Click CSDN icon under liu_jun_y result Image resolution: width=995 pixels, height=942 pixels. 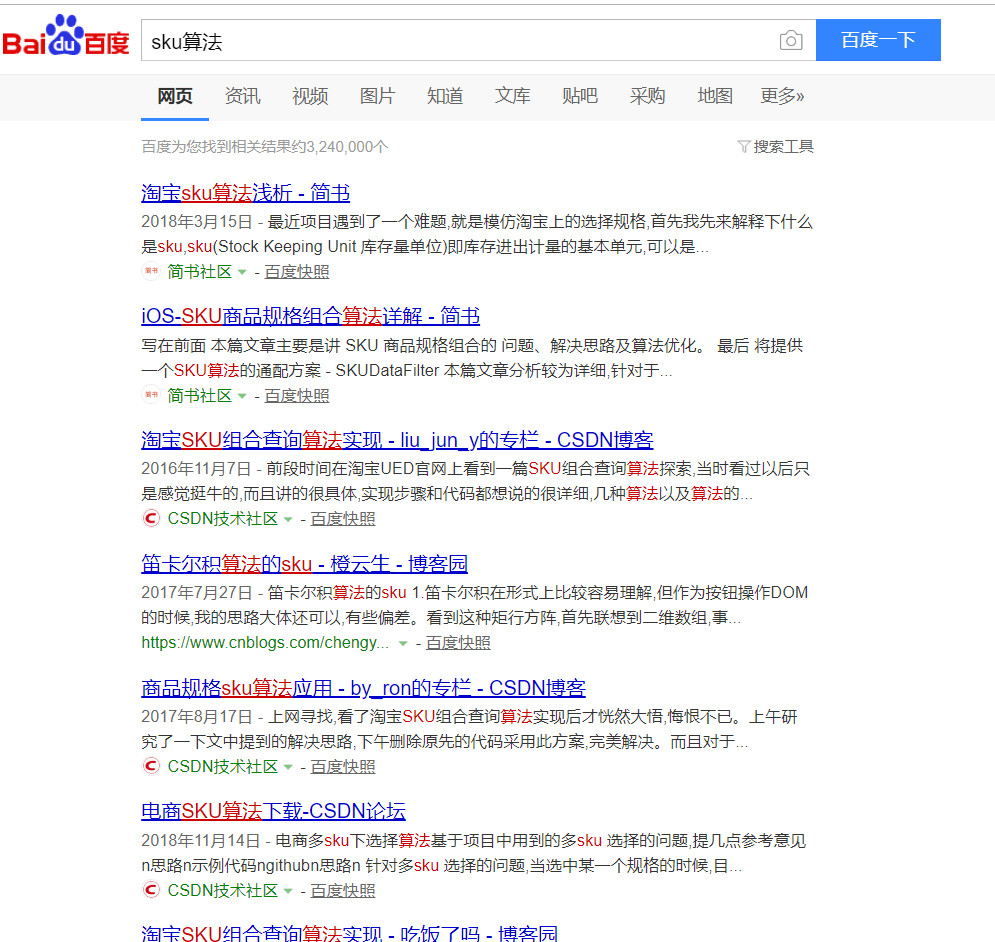tap(150, 519)
